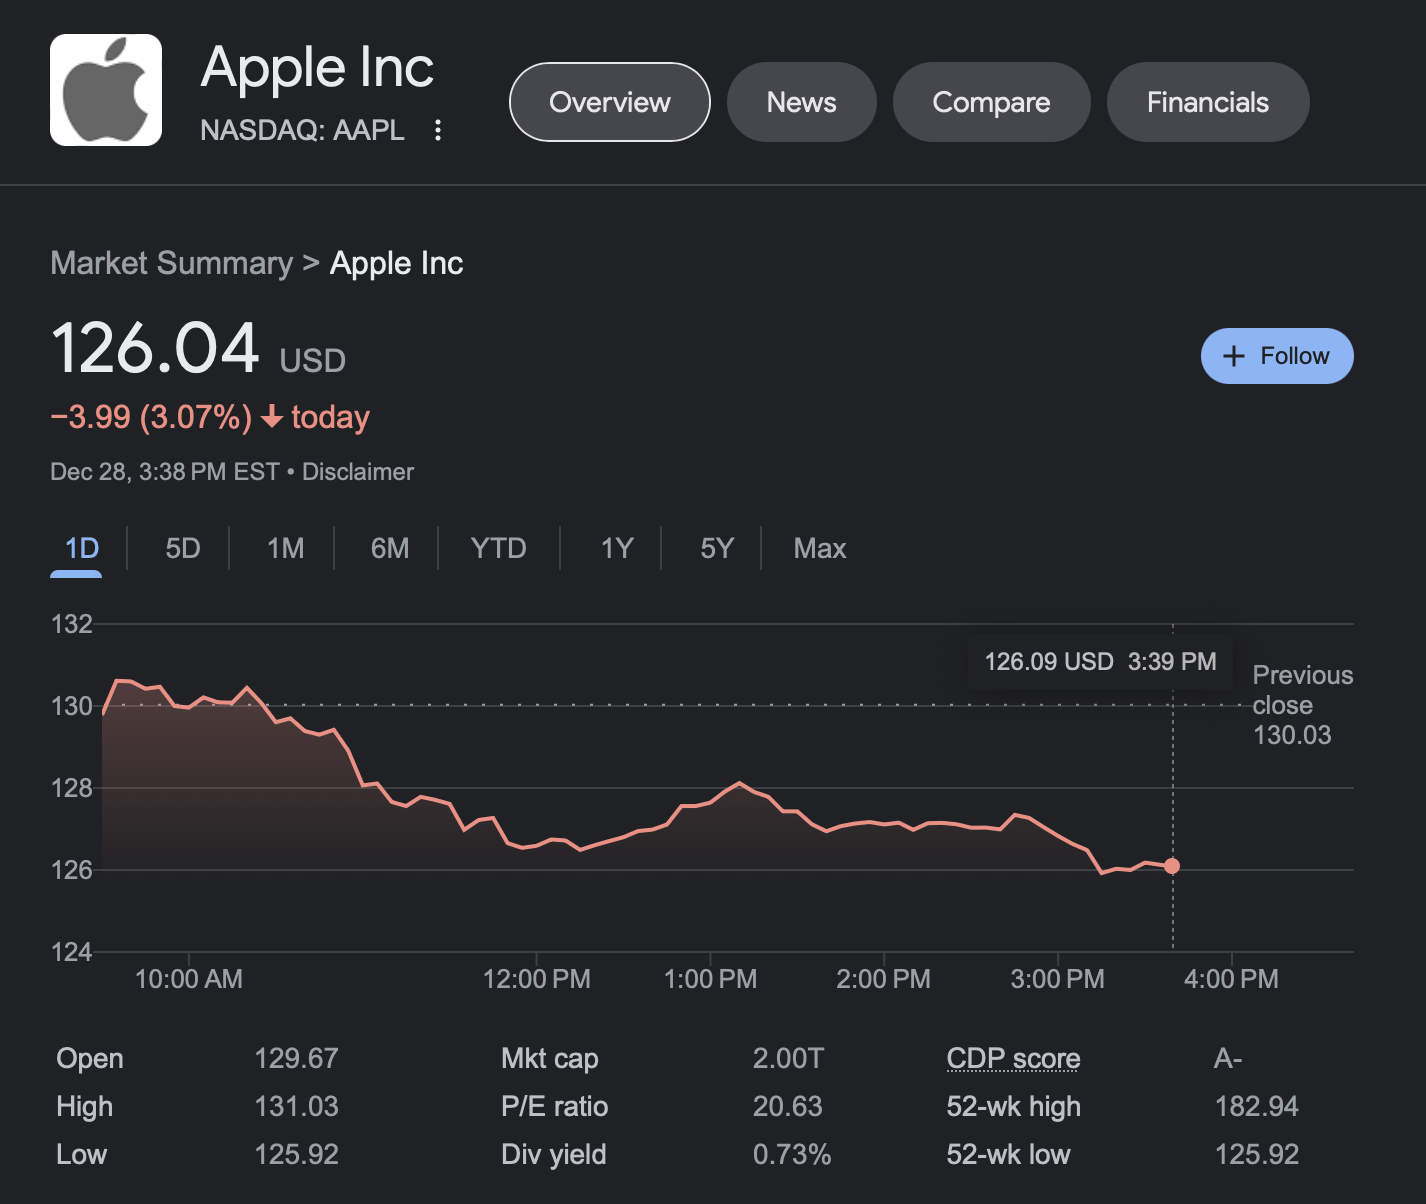This screenshot has height=1204, width=1426.
Task: Select the Max chart range
Action: click(818, 548)
